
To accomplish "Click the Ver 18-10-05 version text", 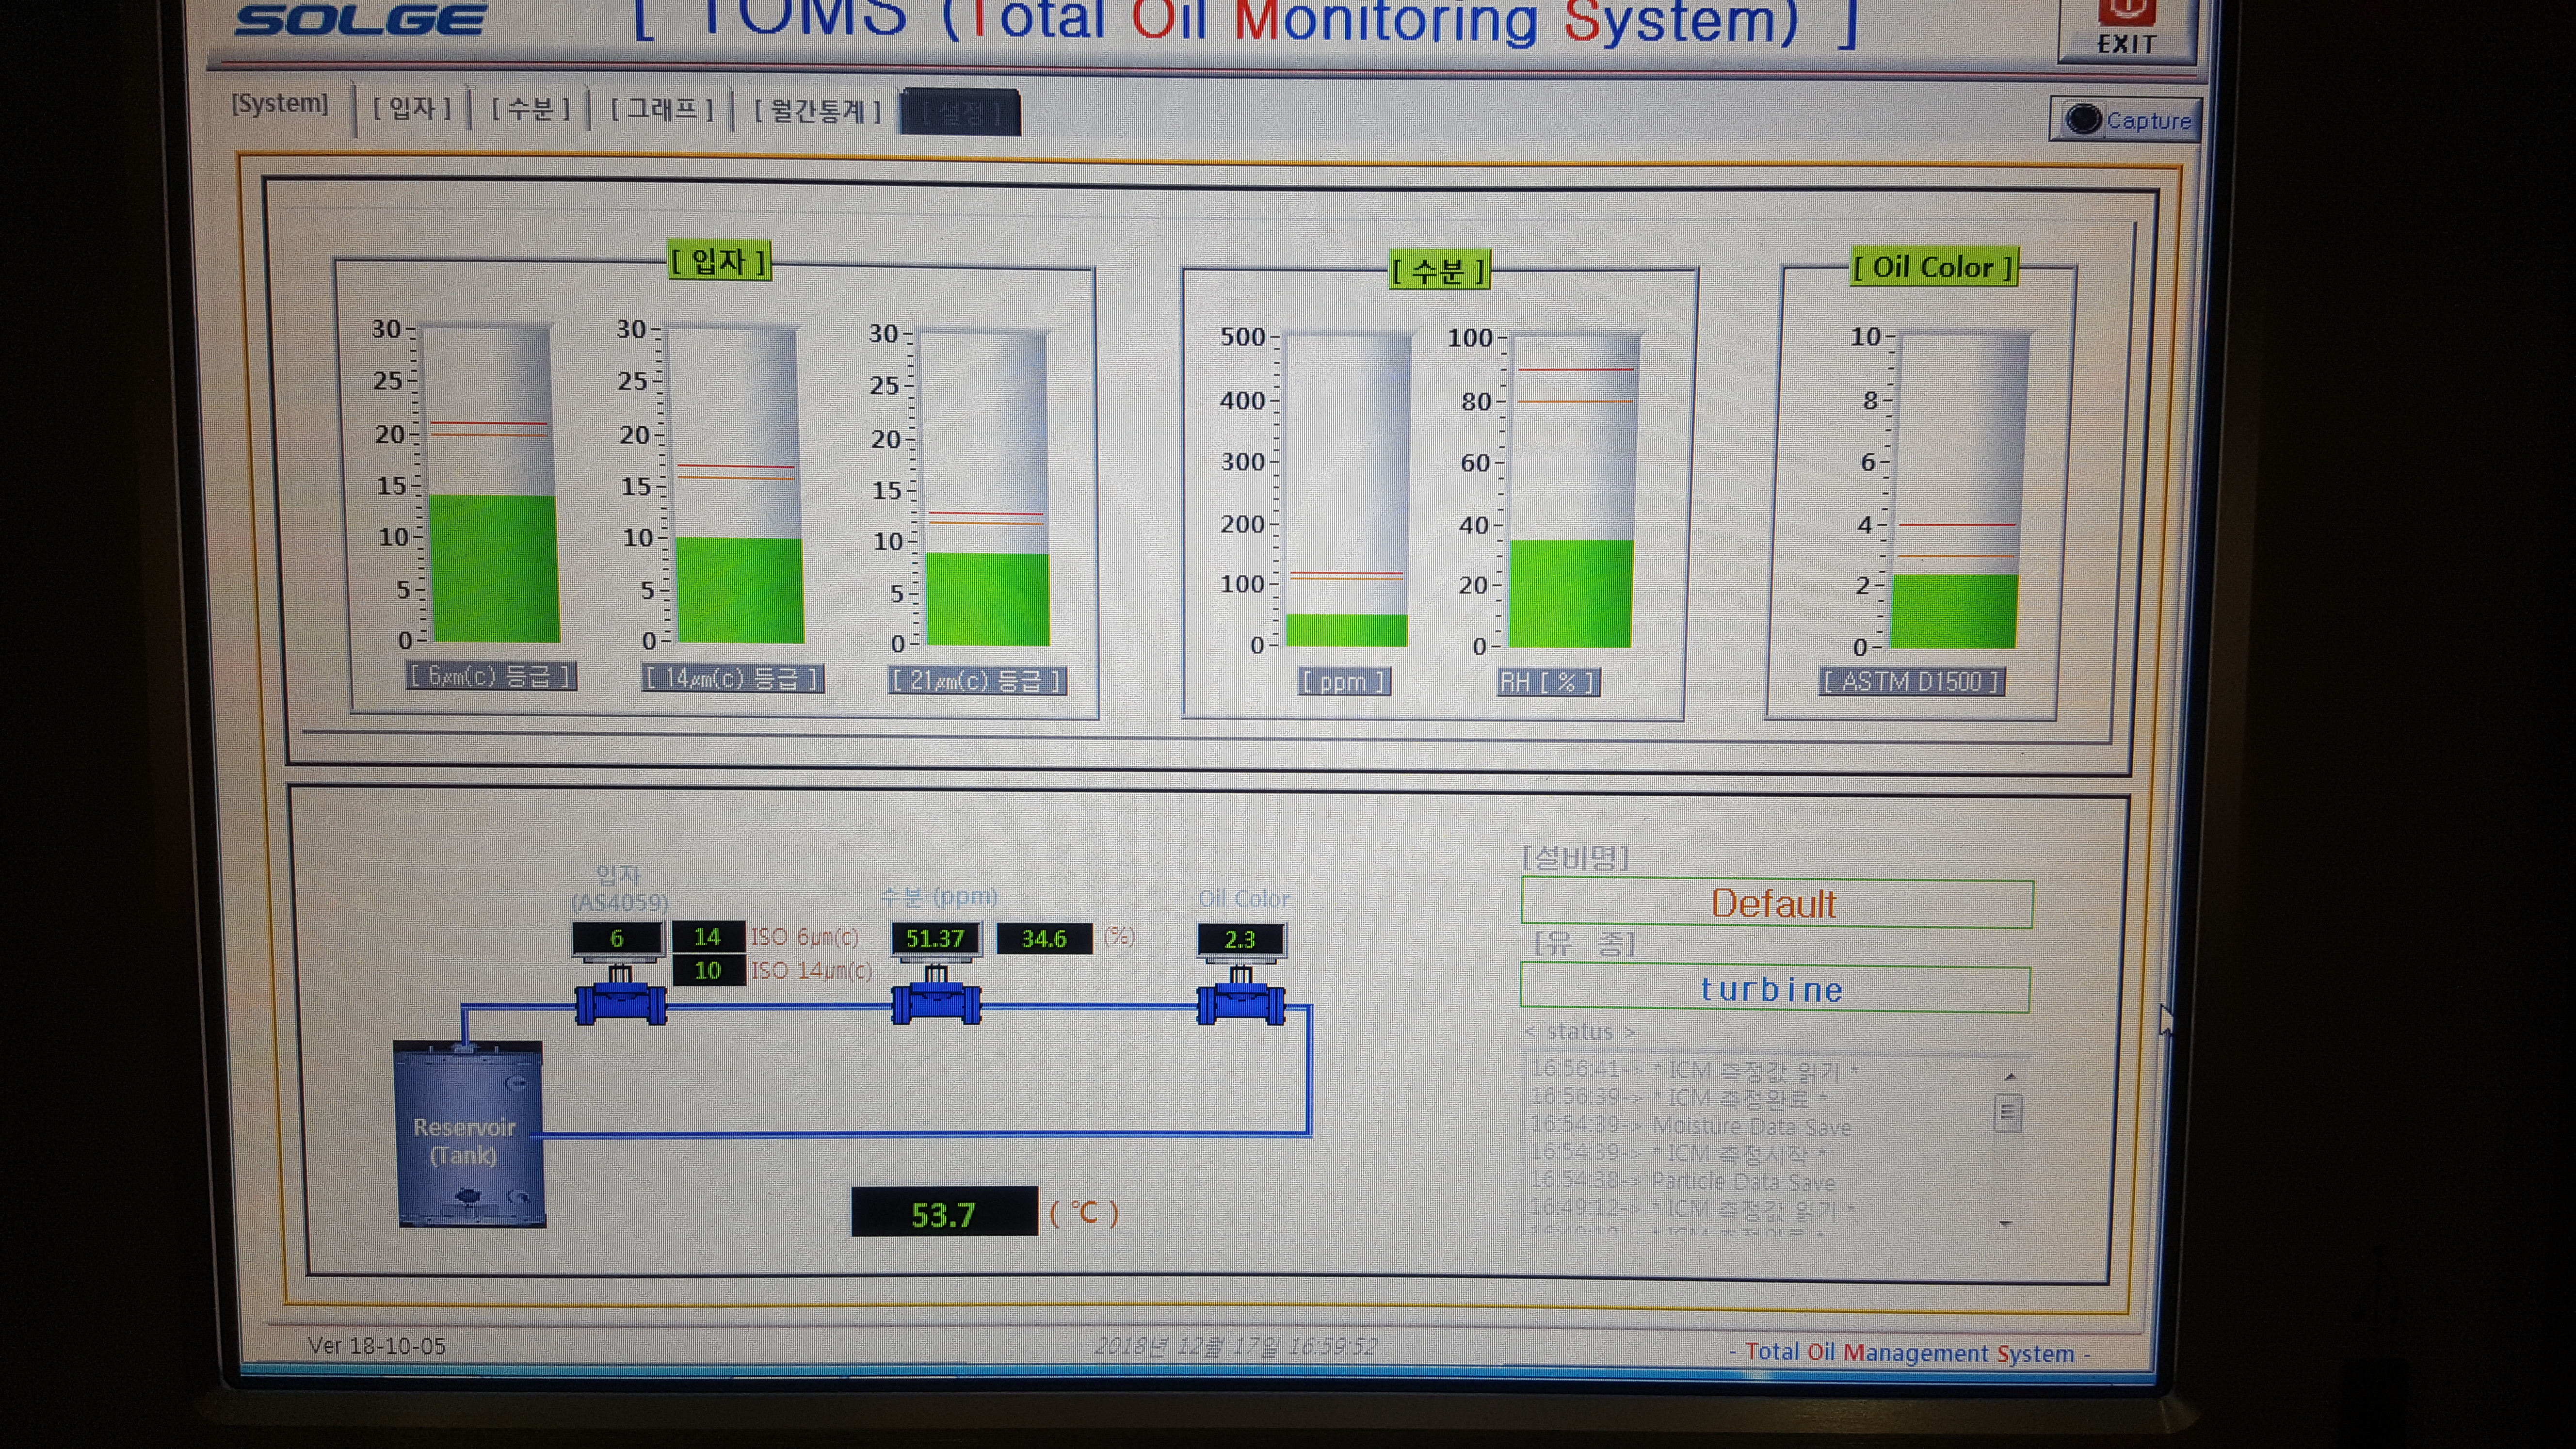I will (377, 1346).
